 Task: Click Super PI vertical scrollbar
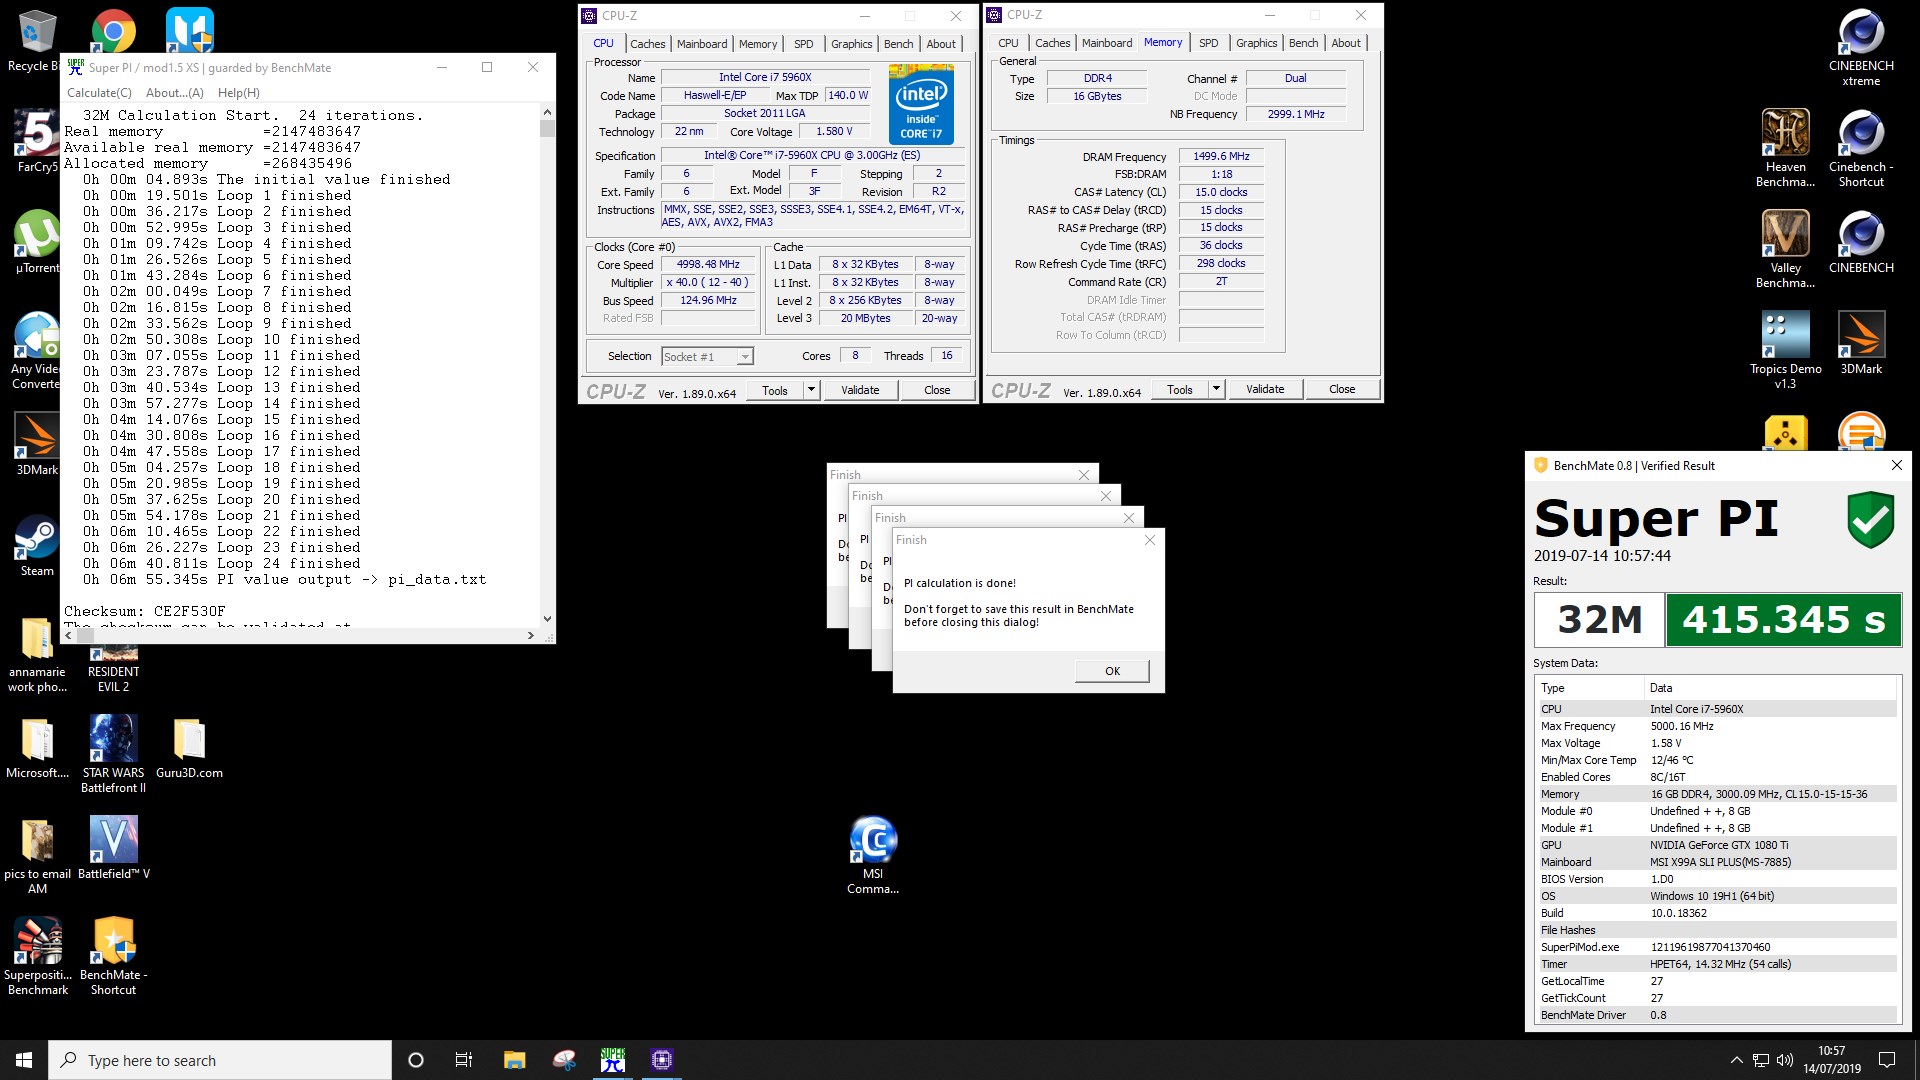point(547,365)
